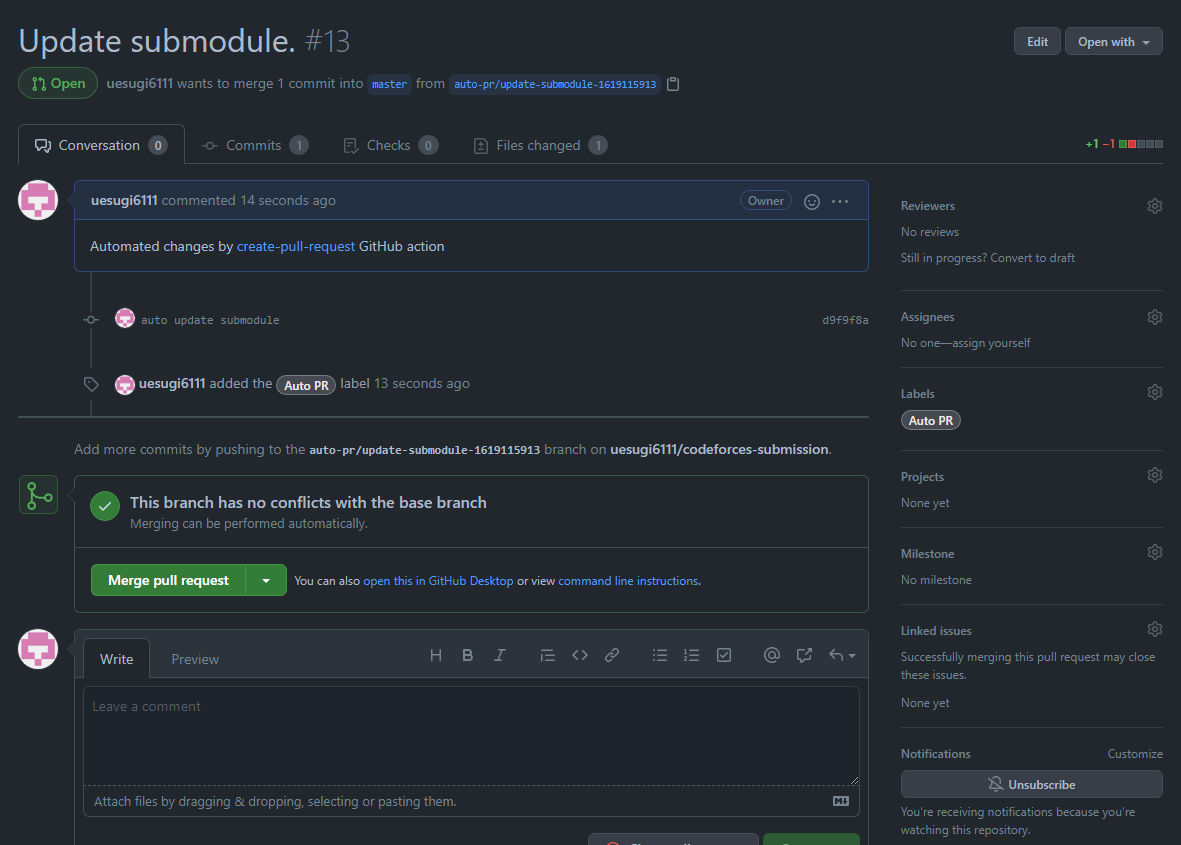The width and height of the screenshot is (1181, 845).
Task: Mention a user with @ icon
Action: 771,655
